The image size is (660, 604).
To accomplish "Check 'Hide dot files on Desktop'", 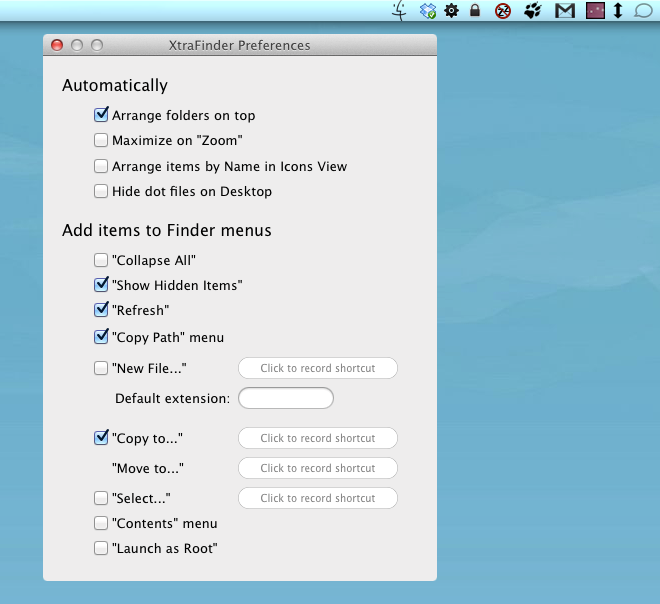I will [x=101, y=191].
